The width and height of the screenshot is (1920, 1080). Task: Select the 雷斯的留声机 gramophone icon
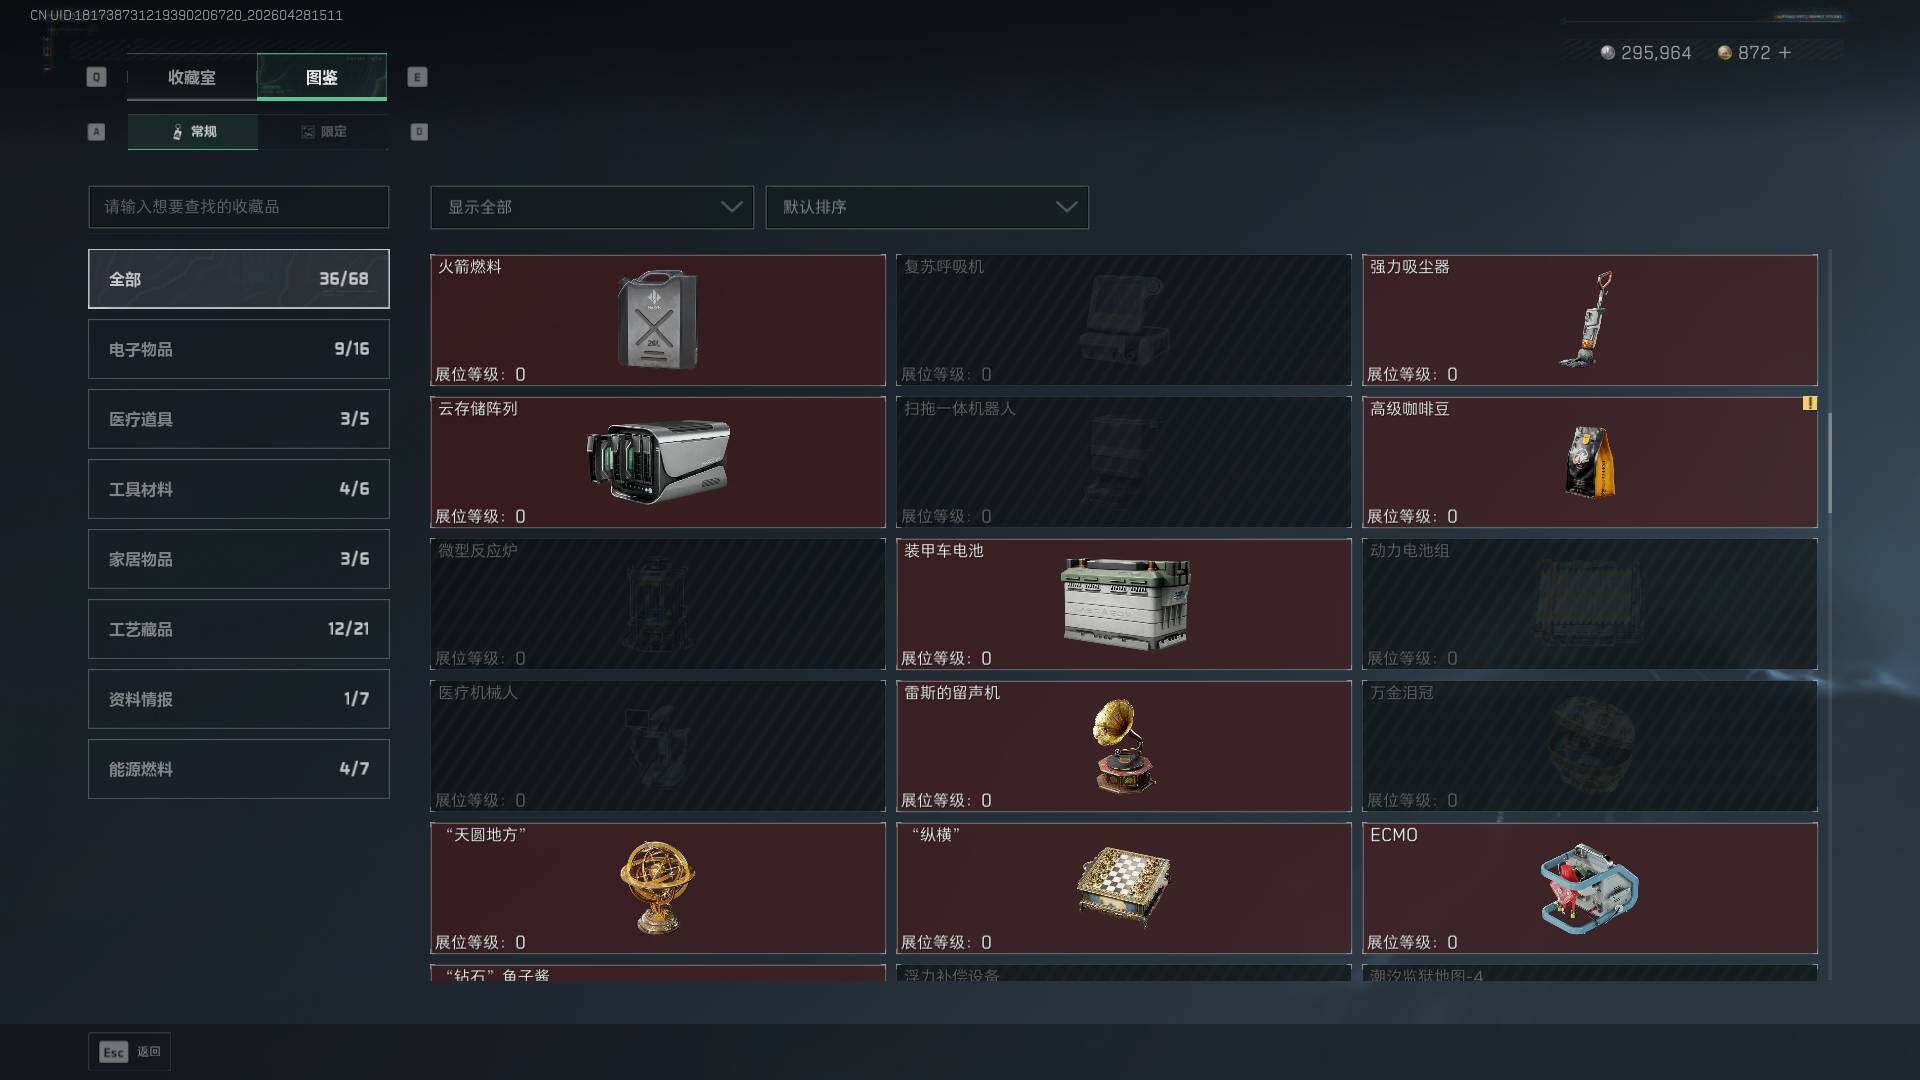pos(1122,746)
